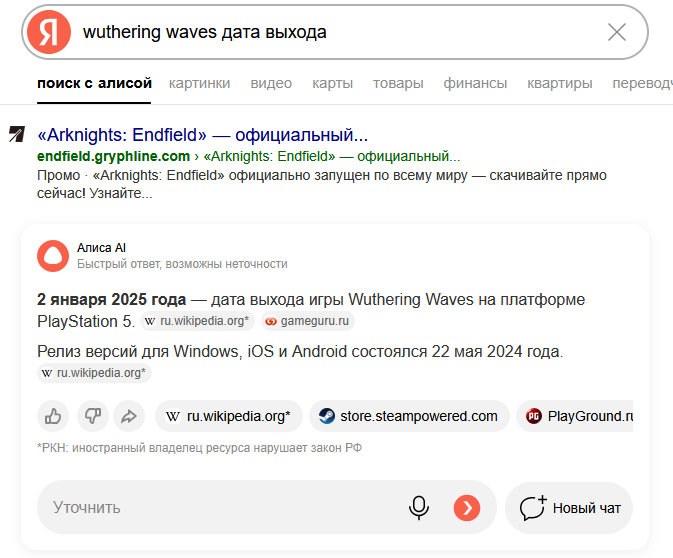
Task: Open the карты tab
Action: (x=333, y=83)
